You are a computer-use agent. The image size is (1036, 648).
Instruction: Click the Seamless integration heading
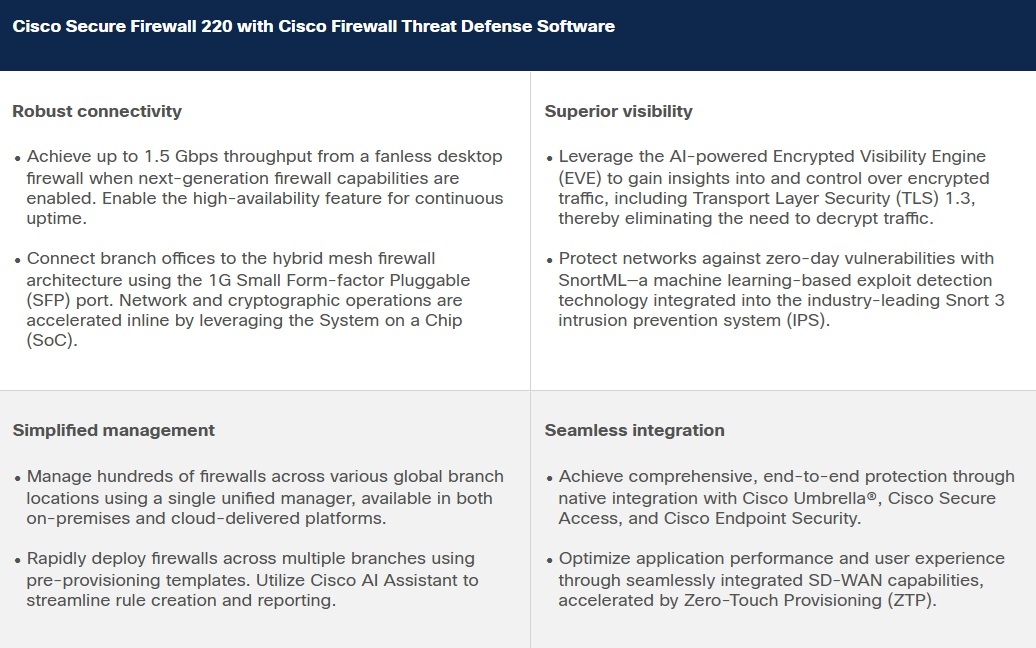tap(634, 430)
